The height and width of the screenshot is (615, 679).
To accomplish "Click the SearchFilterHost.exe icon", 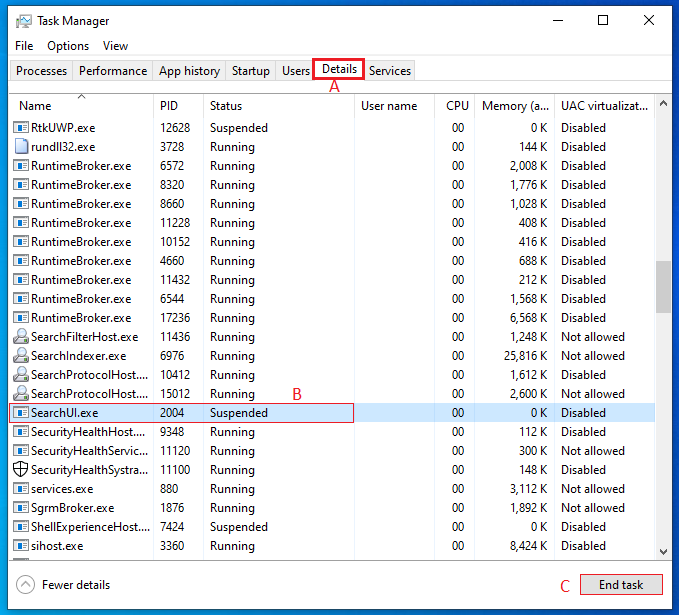I will point(21,337).
